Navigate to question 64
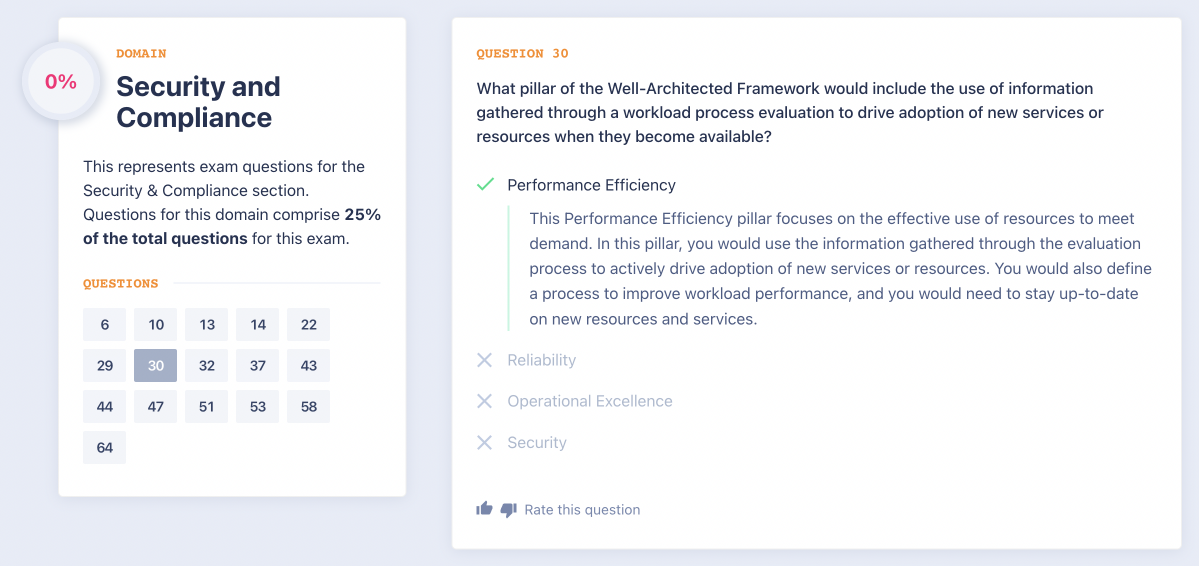1199x566 pixels. (105, 448)
